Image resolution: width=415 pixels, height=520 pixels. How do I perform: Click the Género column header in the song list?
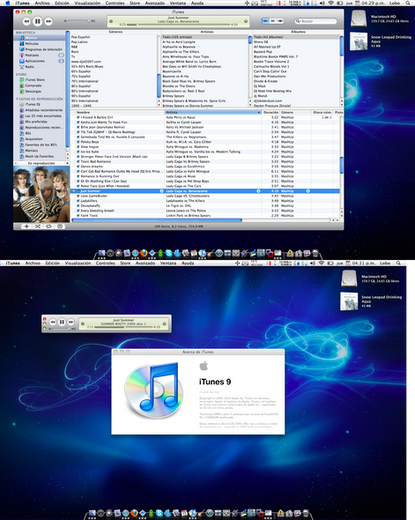tap(295, 113)
